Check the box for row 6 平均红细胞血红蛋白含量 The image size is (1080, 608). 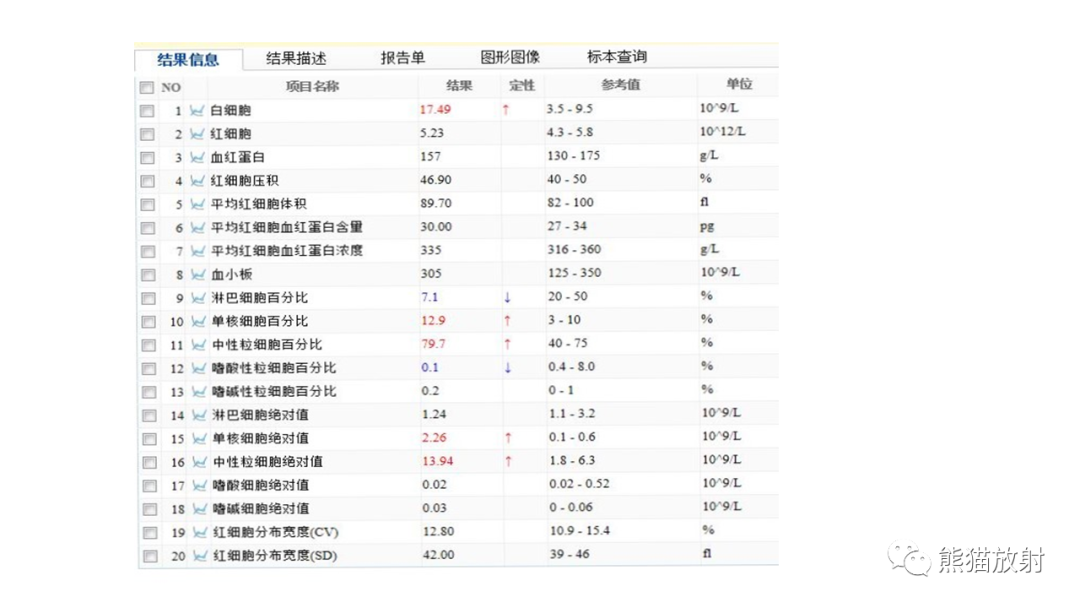(x=148, y=228)
